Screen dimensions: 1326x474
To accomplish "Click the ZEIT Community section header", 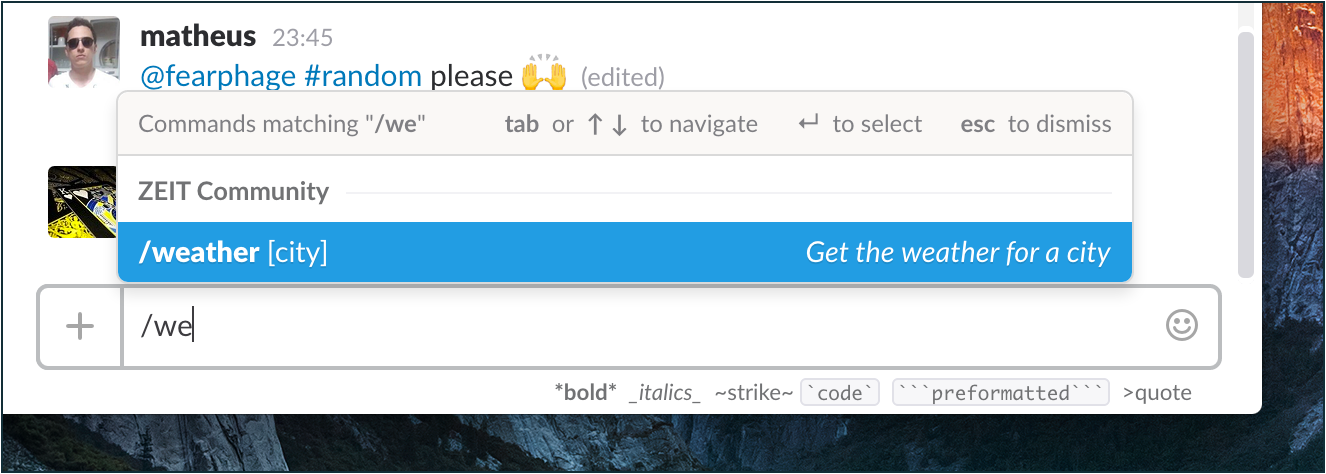I will pyautogui.click(x=234, y=191).
